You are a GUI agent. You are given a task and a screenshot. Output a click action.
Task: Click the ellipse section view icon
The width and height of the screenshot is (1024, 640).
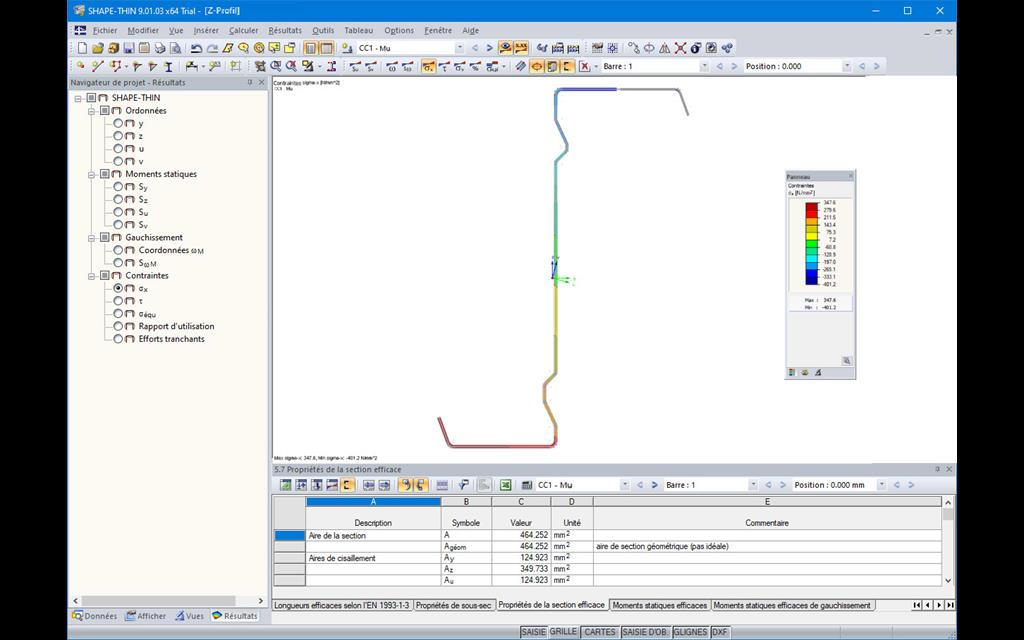(x=537, y=66)
